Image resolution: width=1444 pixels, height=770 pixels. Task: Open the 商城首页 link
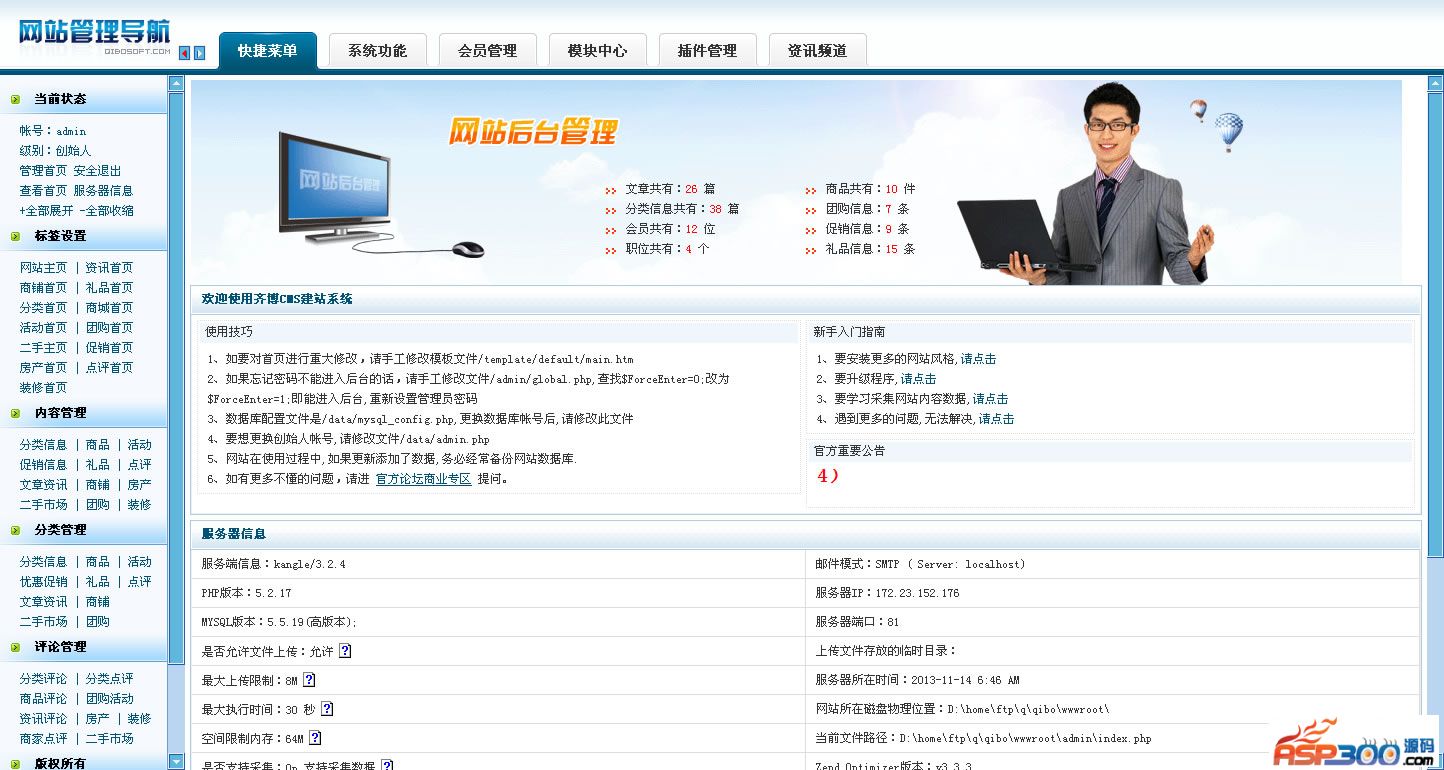click(109, 308)
